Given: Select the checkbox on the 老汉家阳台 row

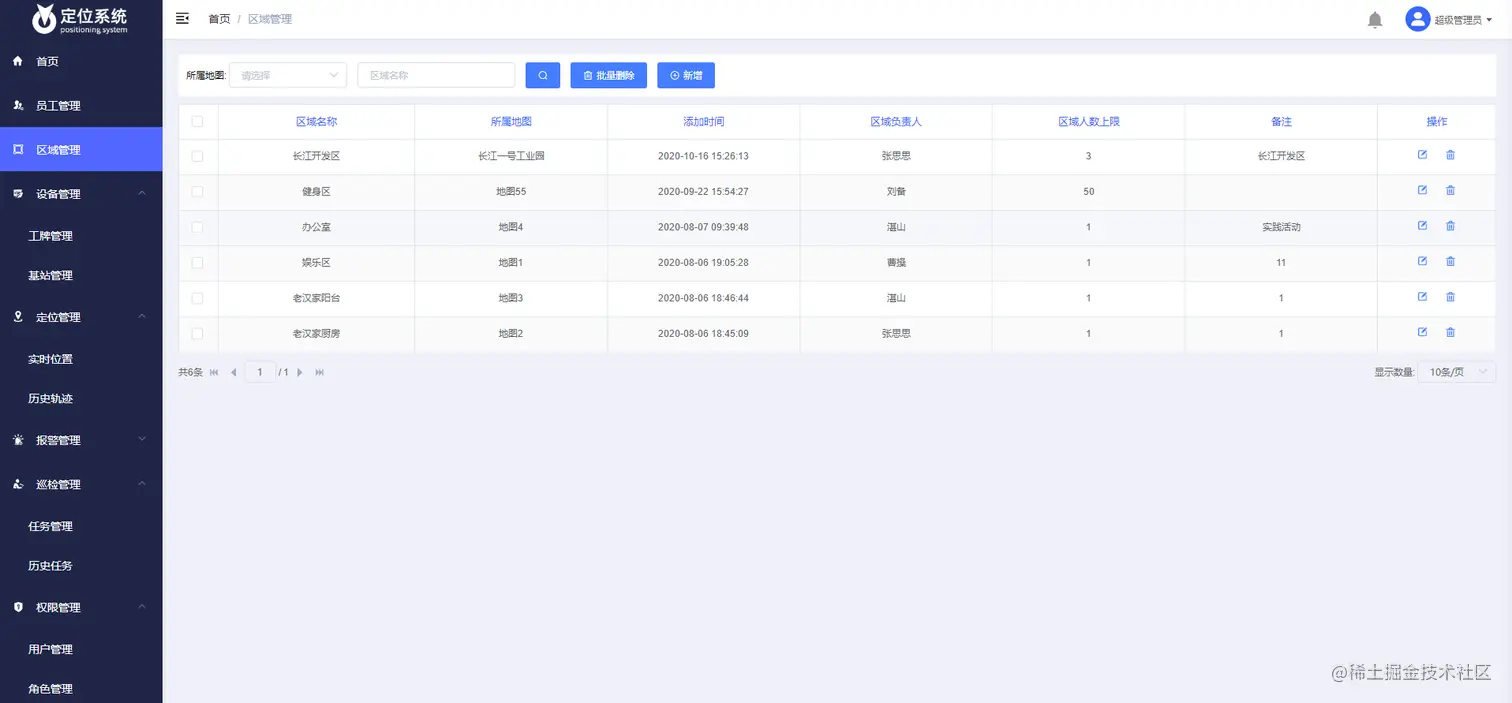Looking at the screenshot, I should pyautogui.click(x=197, y=297).
